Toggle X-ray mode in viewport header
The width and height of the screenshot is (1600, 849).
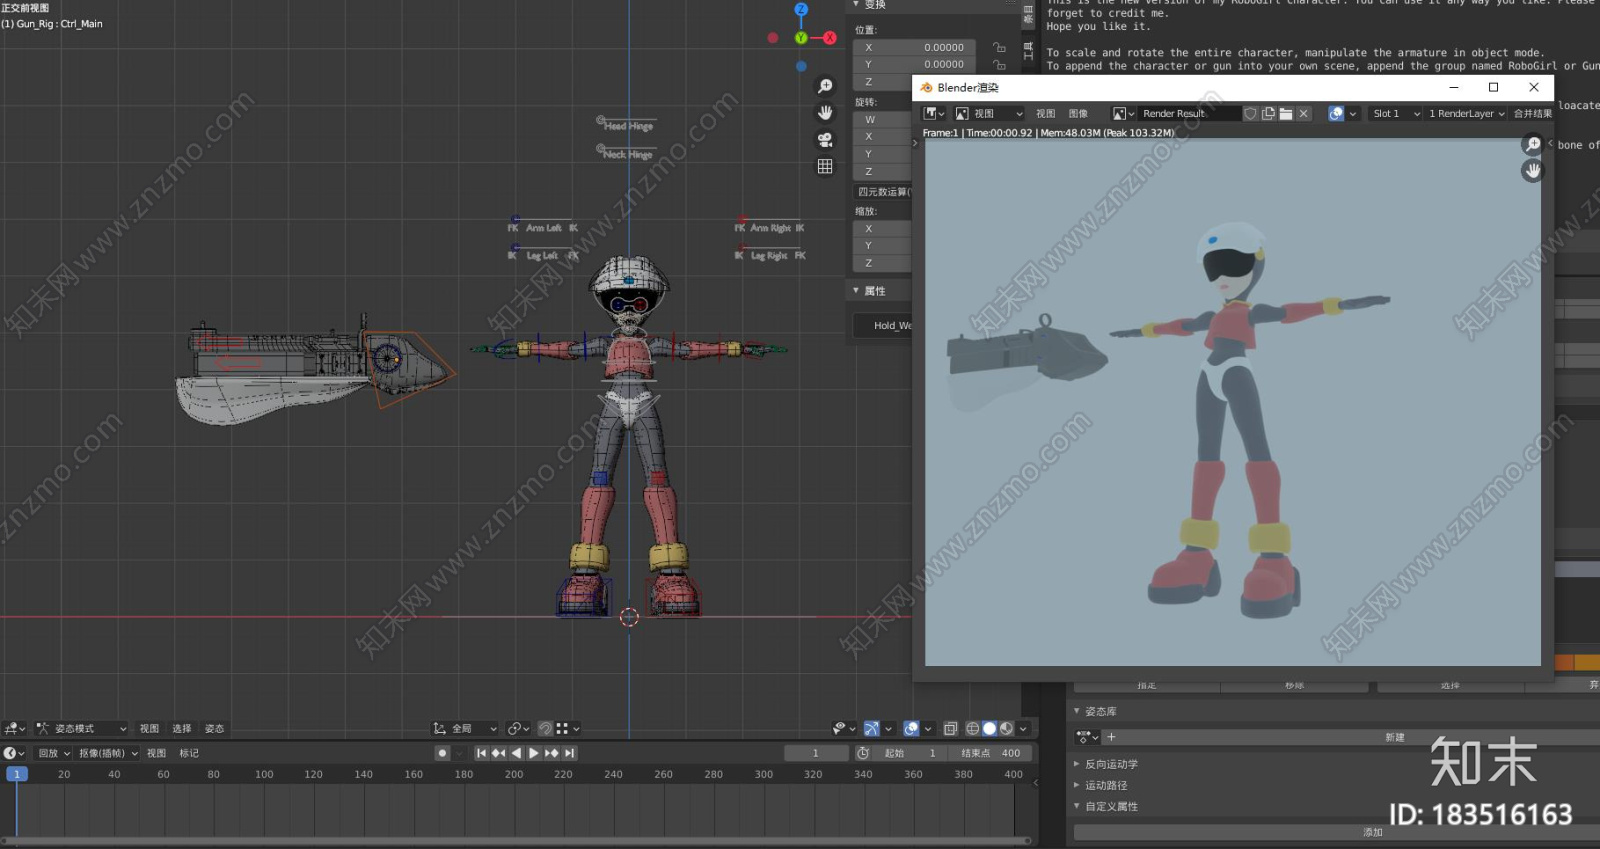pyautogui.click(x=951, y=729)
